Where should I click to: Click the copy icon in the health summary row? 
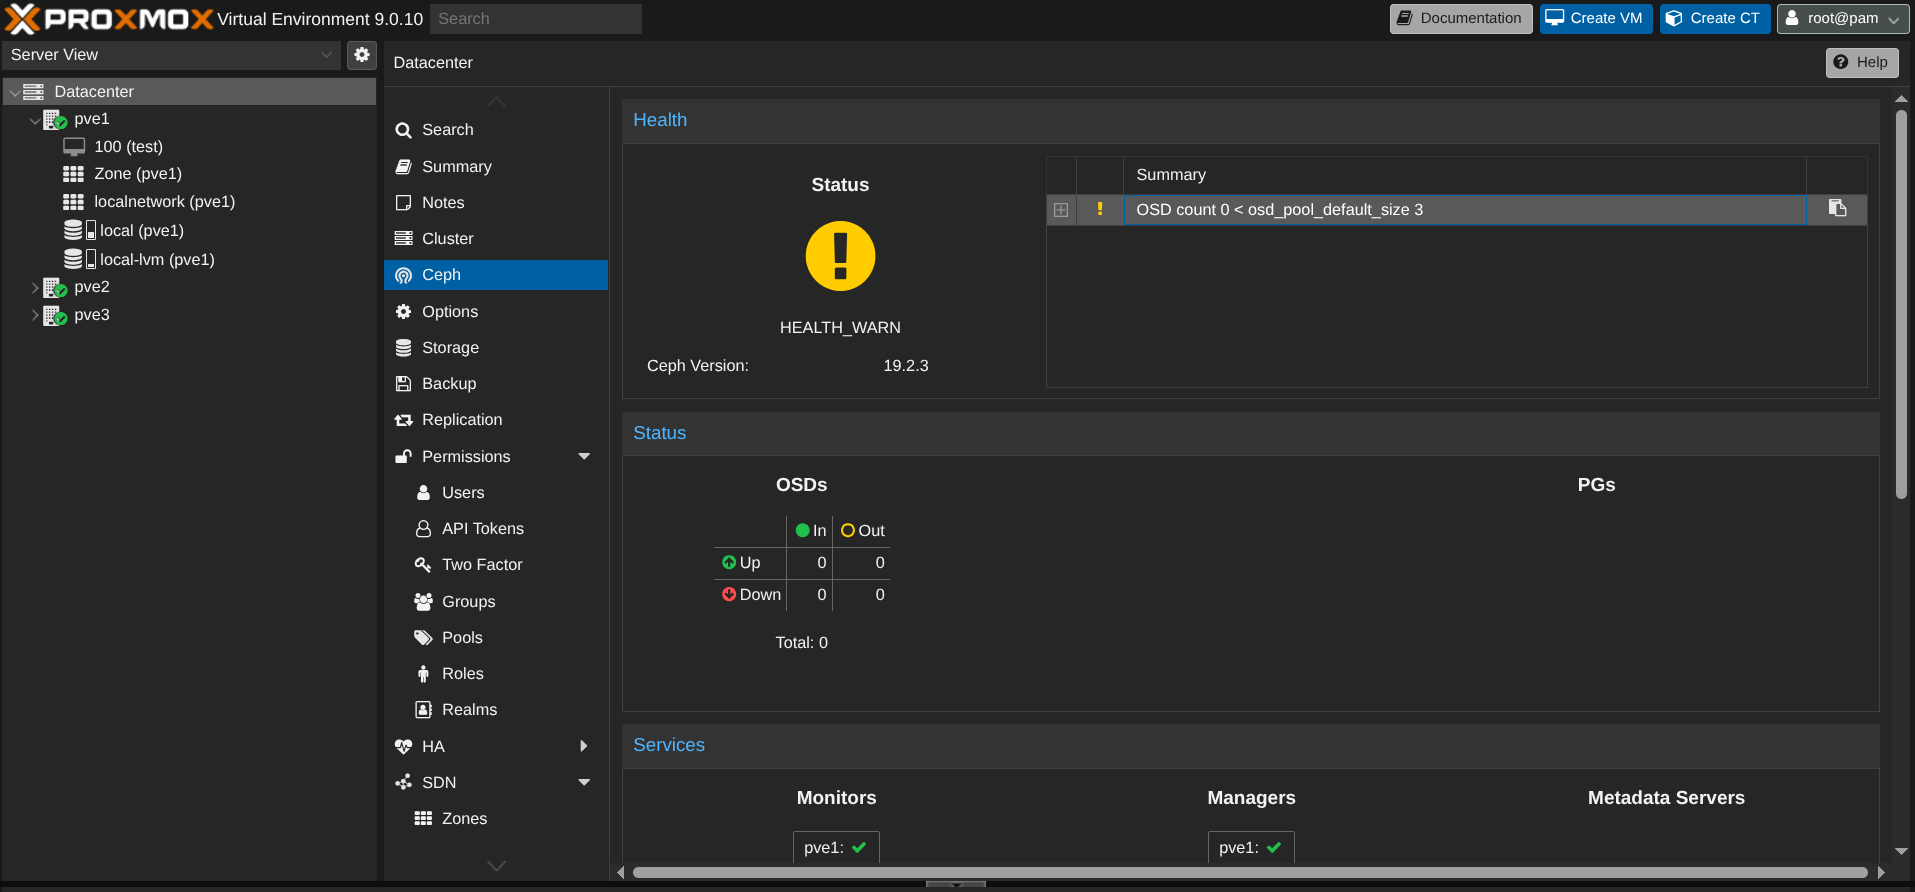pos(1837,208)
